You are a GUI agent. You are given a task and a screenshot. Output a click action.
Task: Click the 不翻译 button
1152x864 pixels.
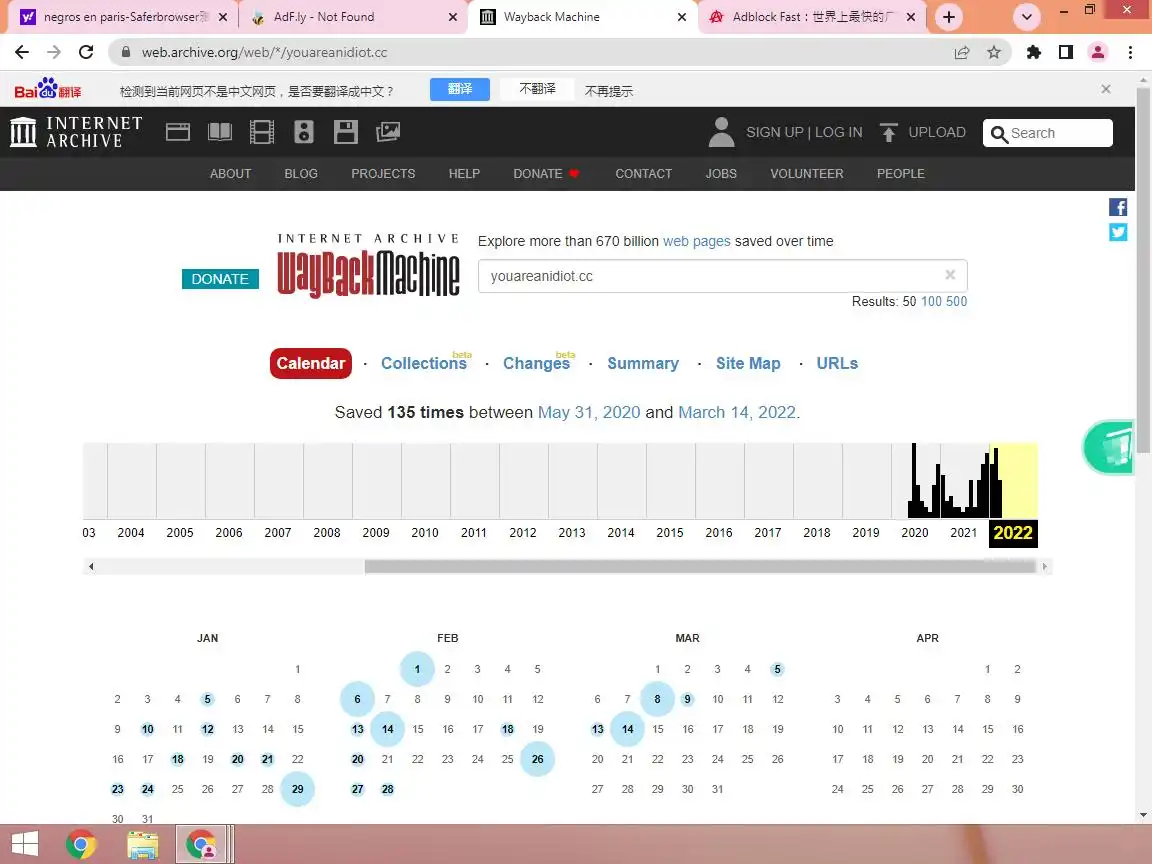pos(537,89)
